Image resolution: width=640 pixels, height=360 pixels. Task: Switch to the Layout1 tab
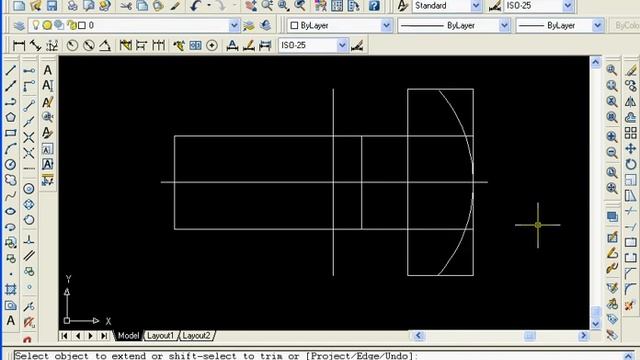(x=160, y=336)
